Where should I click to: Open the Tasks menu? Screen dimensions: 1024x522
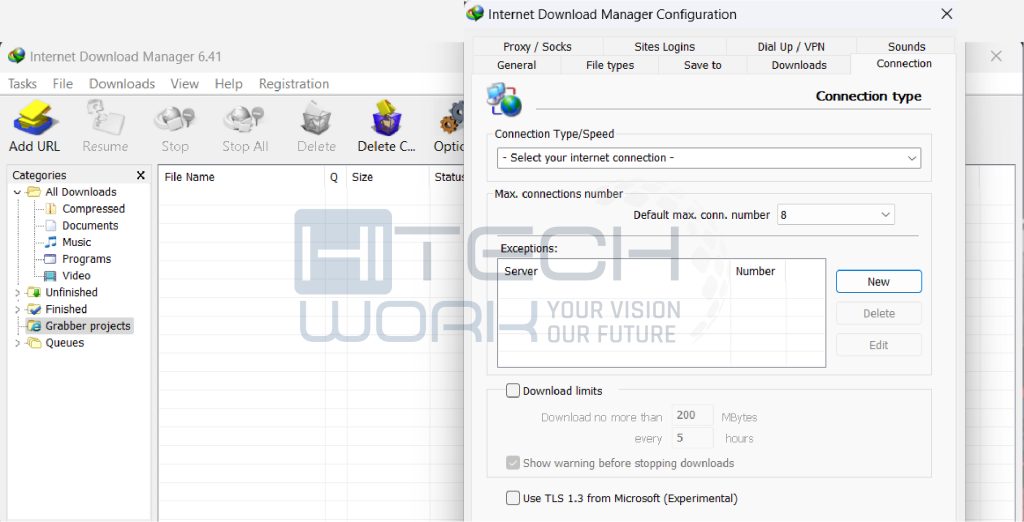(22, 84)
